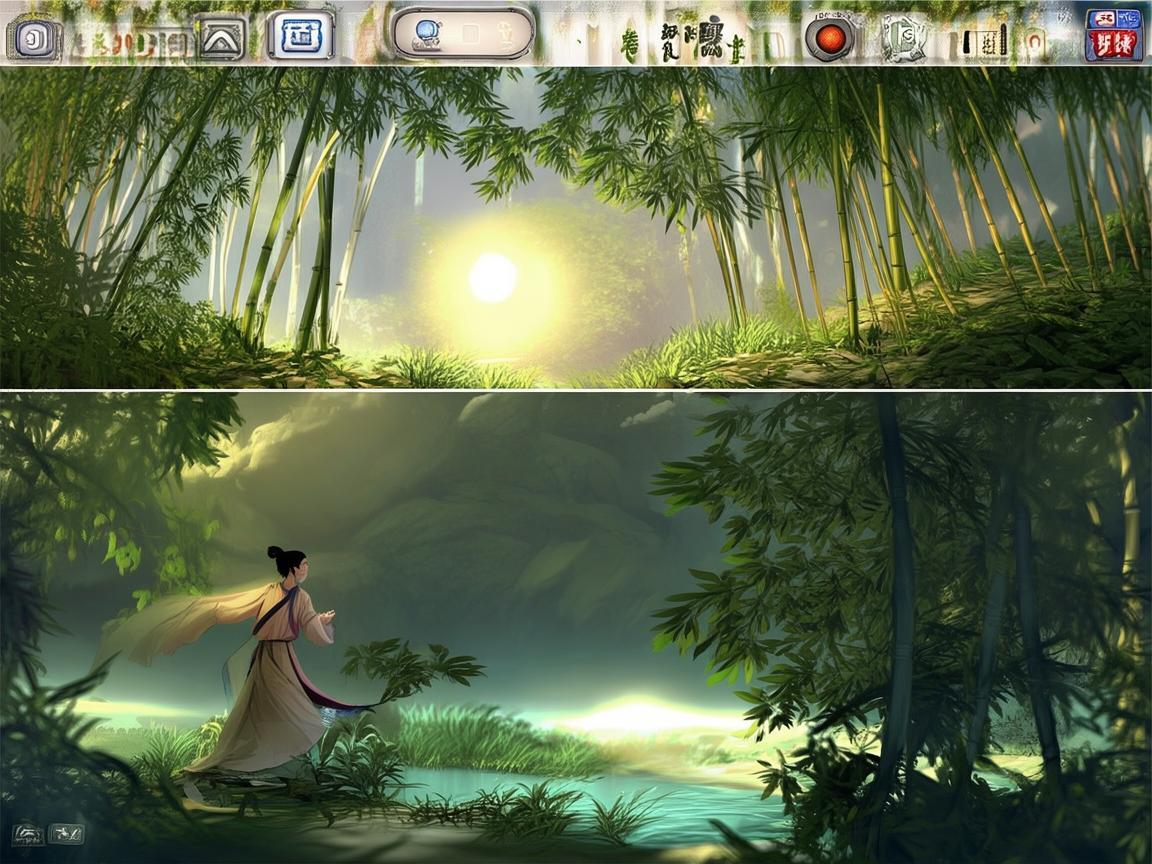Click the blue orb inside the rounded pill bar

coord(426,32)
